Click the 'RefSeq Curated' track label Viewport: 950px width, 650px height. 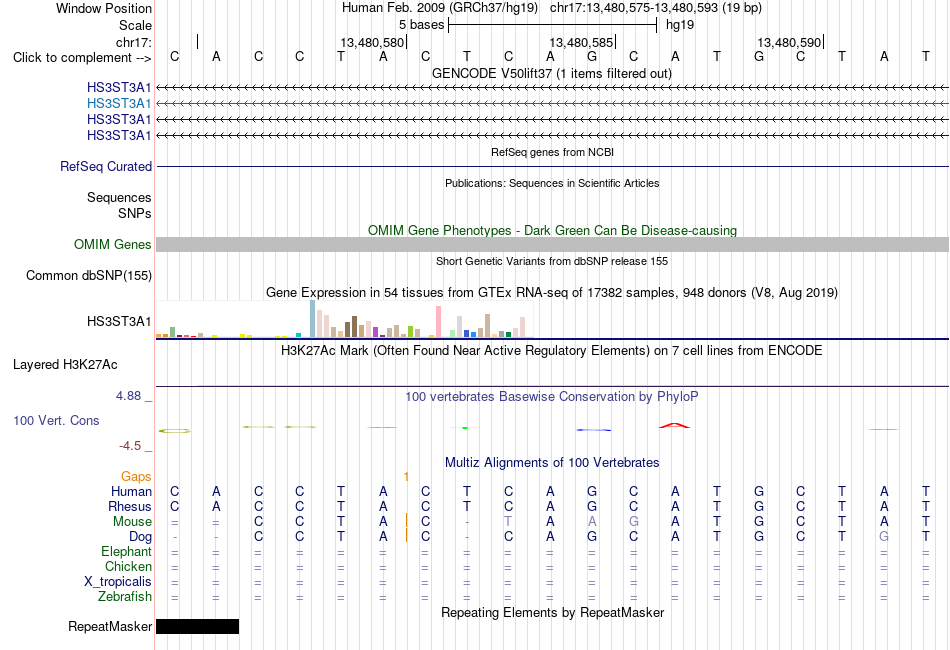click(106, 167)
